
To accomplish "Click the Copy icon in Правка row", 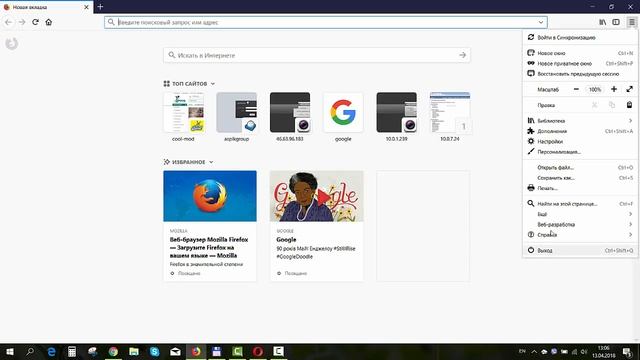I will (x=612, y=105).
